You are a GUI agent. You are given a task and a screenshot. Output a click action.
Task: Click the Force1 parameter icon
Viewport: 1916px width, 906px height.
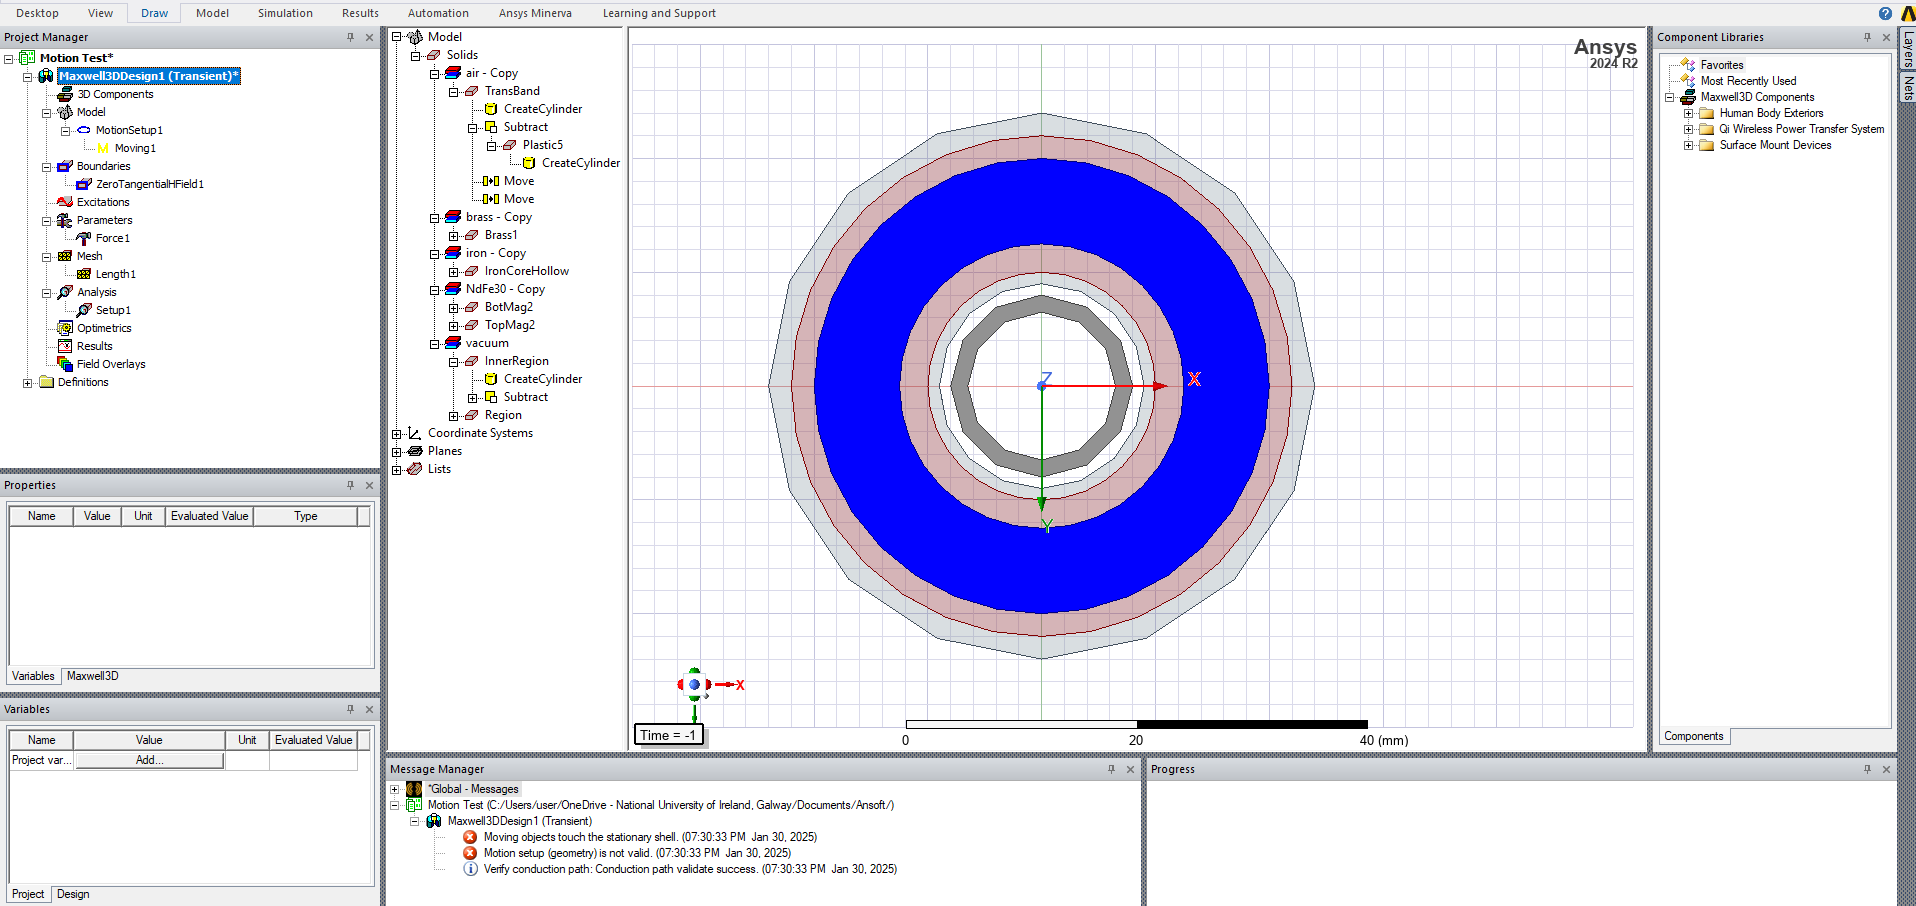click(84, 238)
